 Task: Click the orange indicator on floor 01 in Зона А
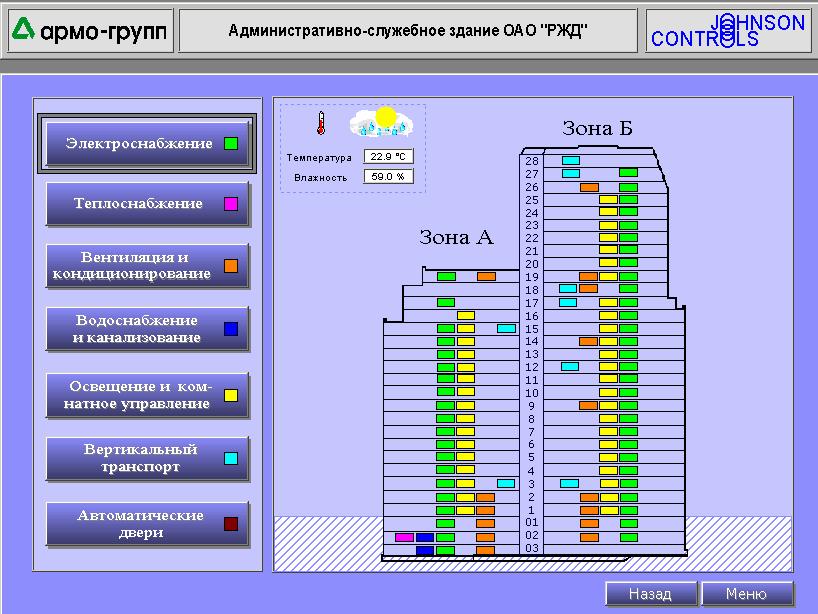[485, 523]
